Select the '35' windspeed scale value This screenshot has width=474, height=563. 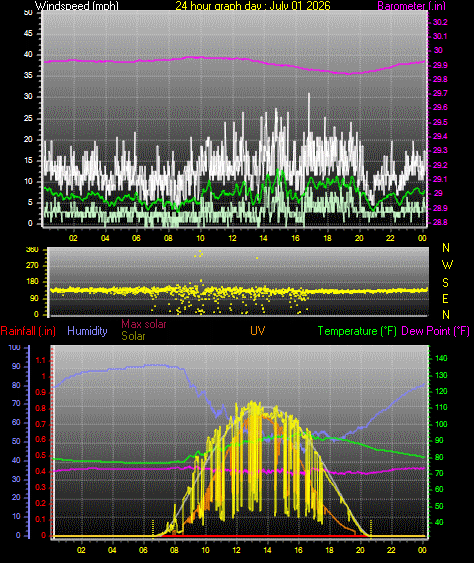[28, 75]
